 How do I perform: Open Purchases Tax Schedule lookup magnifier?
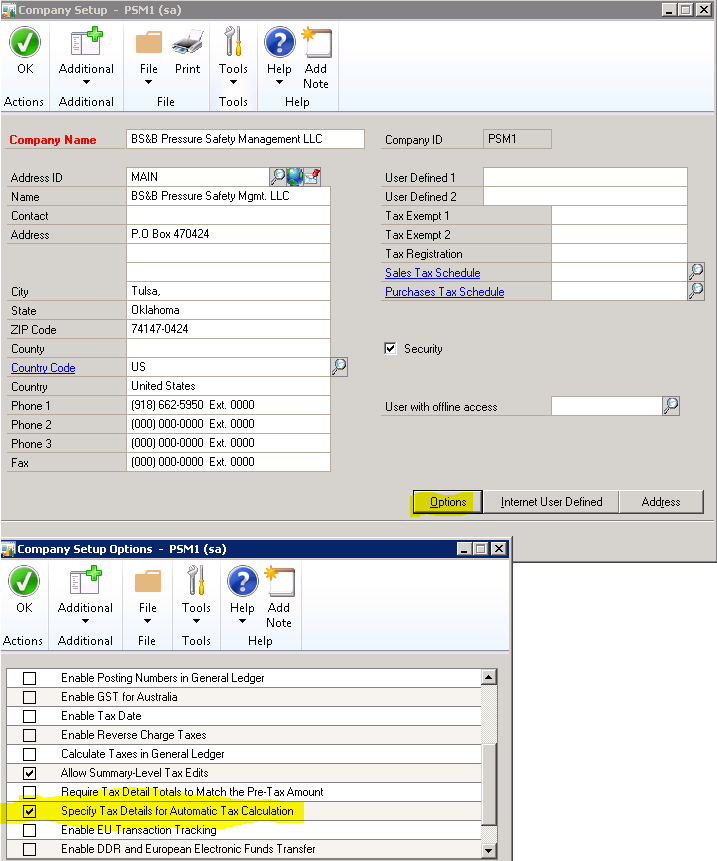click(x=696, y=291)
